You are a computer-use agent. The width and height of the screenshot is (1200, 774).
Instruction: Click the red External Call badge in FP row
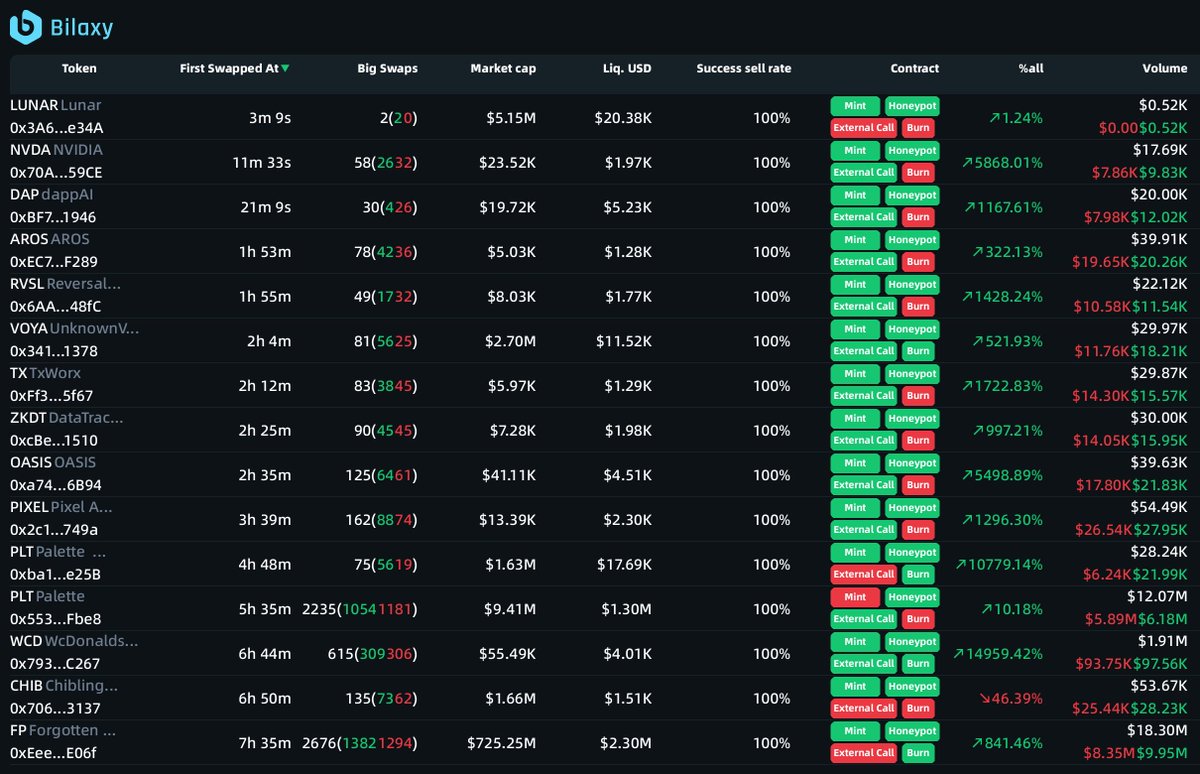(864, 753)
